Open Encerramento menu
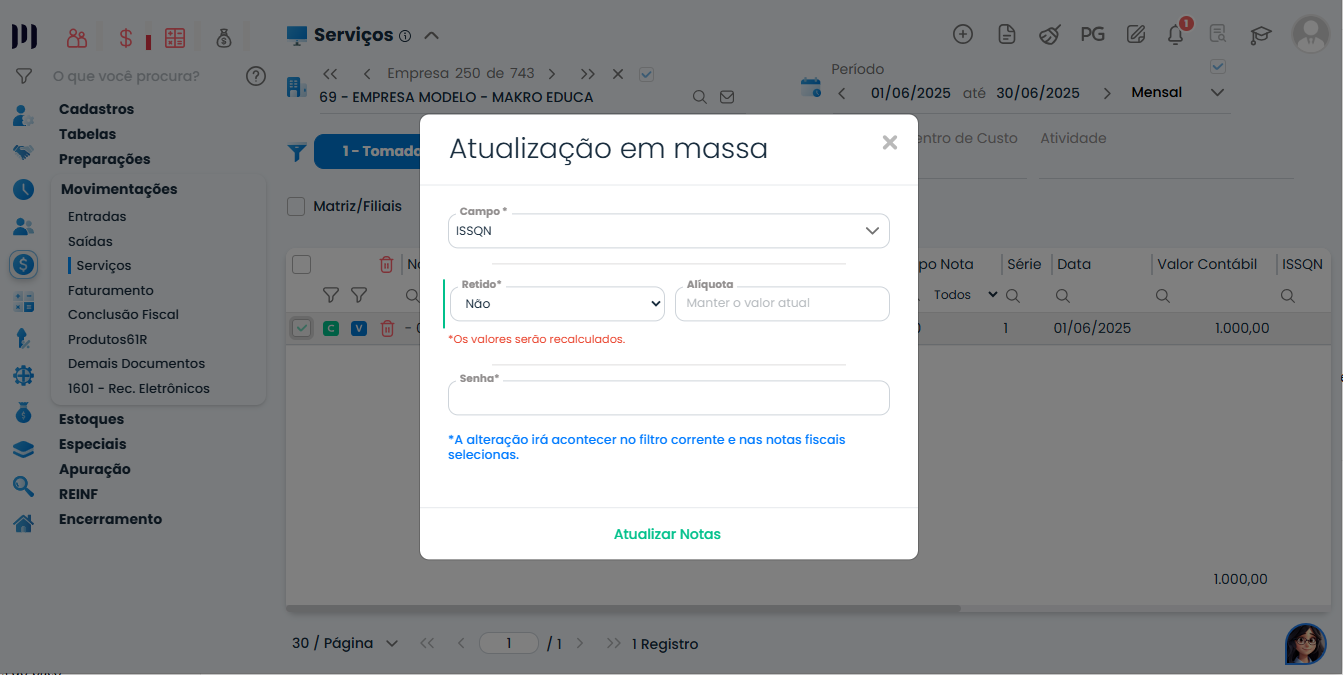The height and width of the screenshot is (675, 1343). (x=110, y=519)
